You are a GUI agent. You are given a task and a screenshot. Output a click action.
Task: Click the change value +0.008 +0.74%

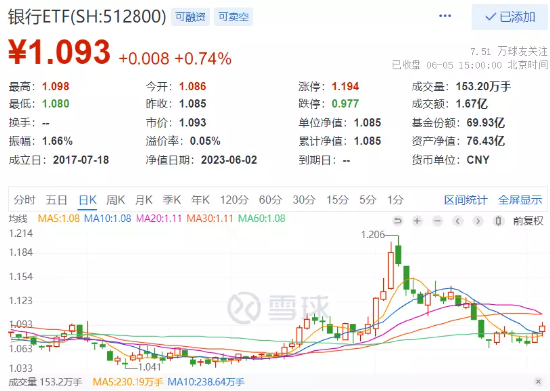tap(175, 59)
